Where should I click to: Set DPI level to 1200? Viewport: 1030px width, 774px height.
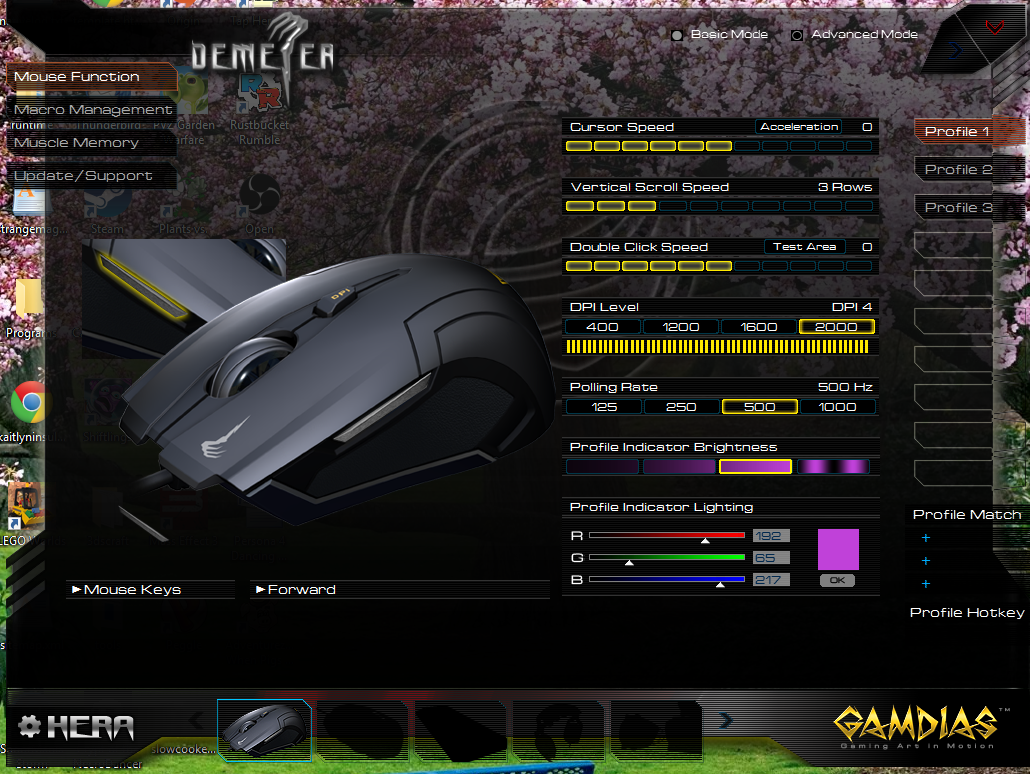point(681,327)
